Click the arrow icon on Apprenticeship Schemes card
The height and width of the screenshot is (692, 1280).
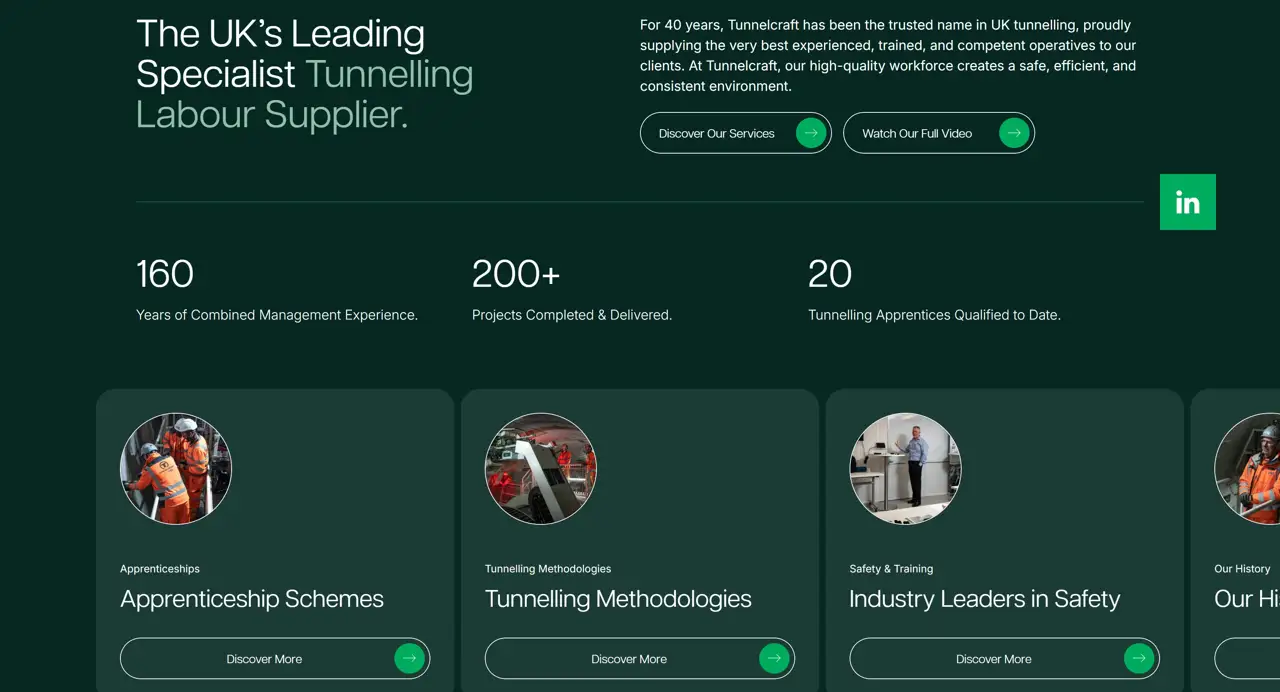409,659
